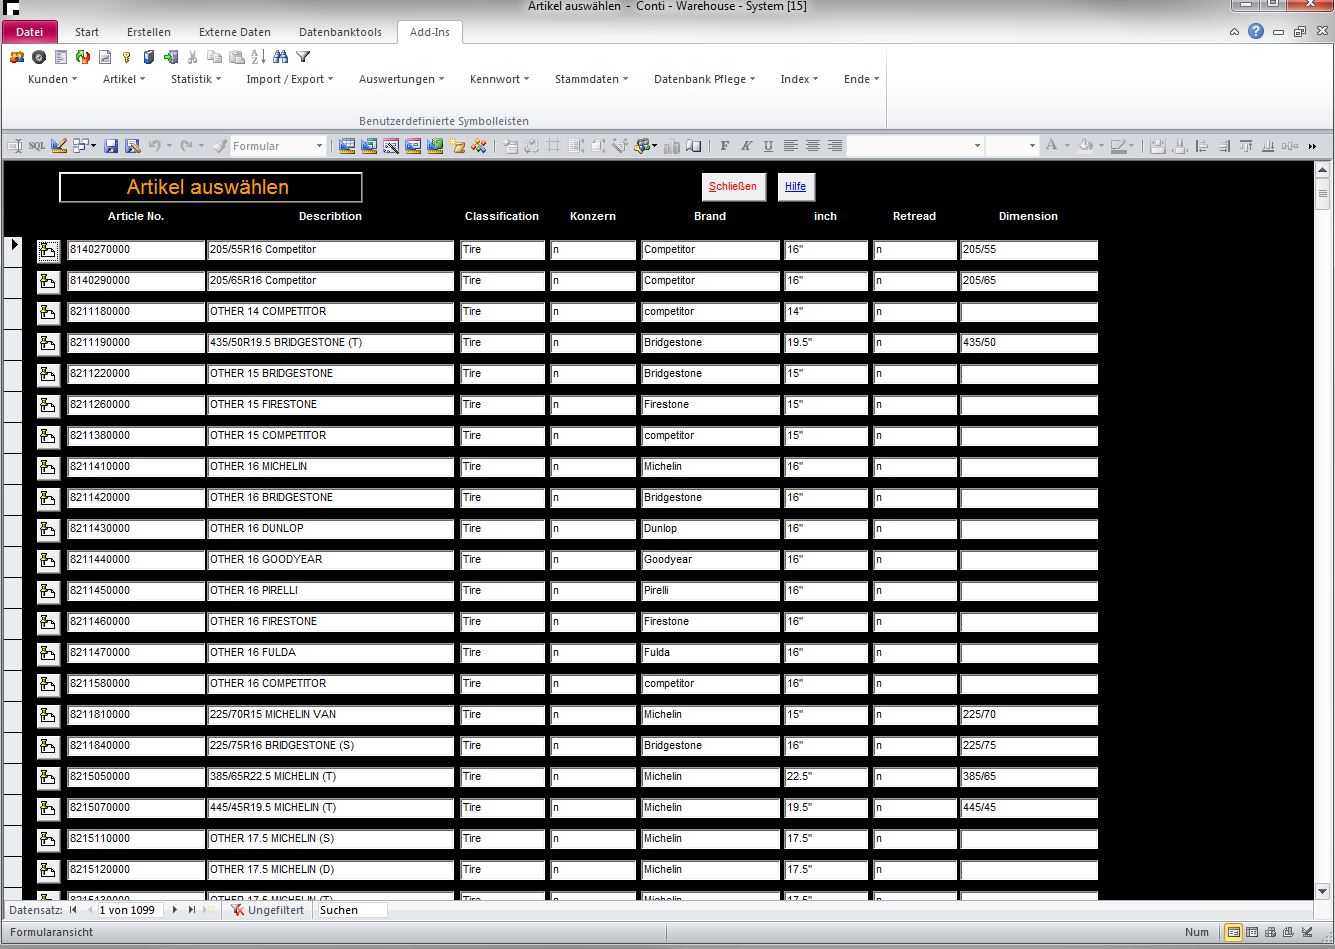Click the filter funnel icon
Image resolution: width=1335 pixels, height=949 pixels.
click(x=303, y=57)
